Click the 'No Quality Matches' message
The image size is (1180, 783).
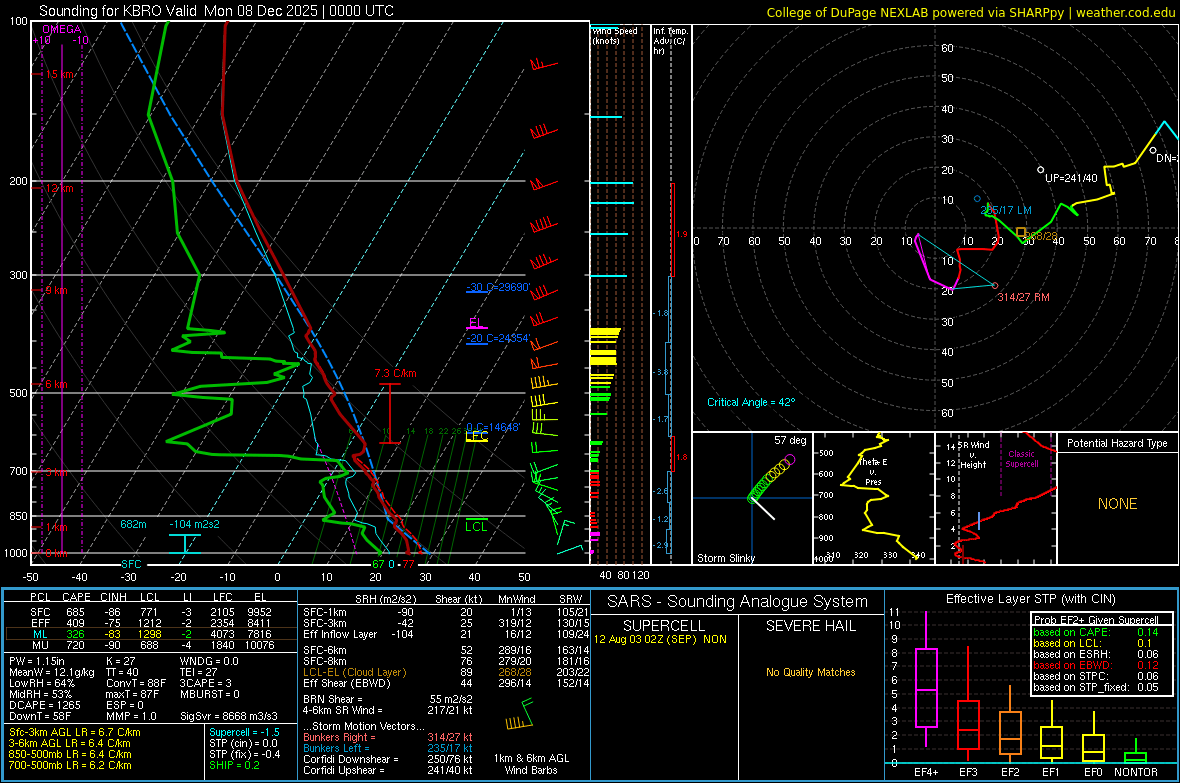click(x=810, y=672)
